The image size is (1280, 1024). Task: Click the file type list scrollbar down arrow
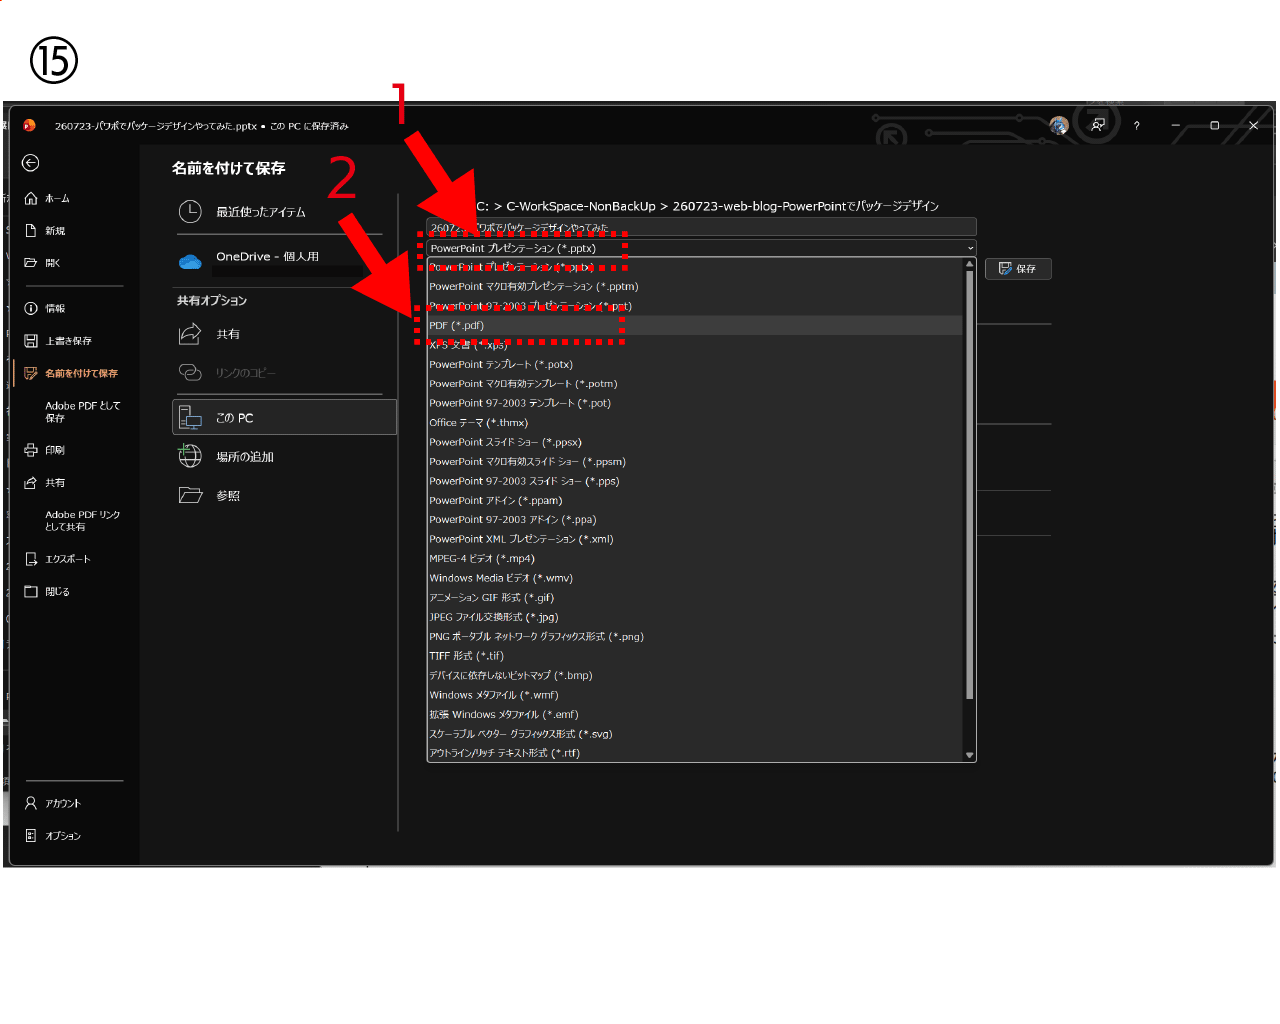pos(969,755)
